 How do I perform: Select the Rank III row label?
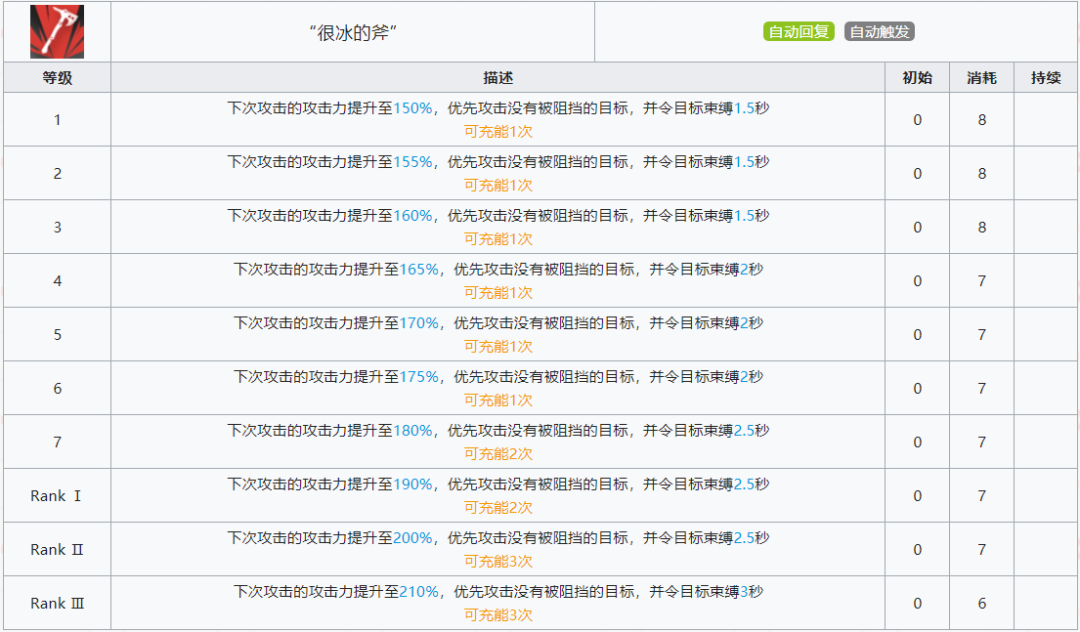pos(57,603)
